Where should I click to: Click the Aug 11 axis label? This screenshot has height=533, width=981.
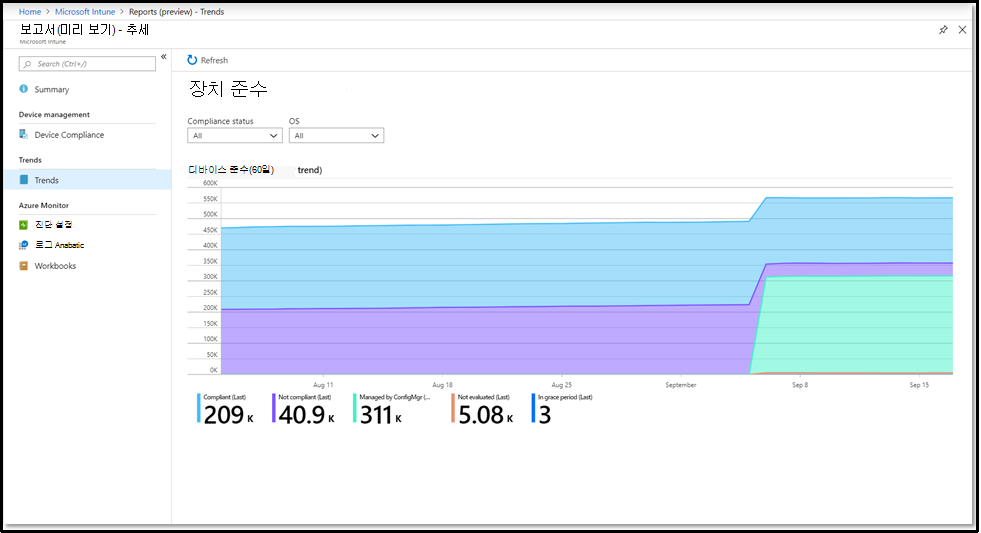[x=323, y=385]
